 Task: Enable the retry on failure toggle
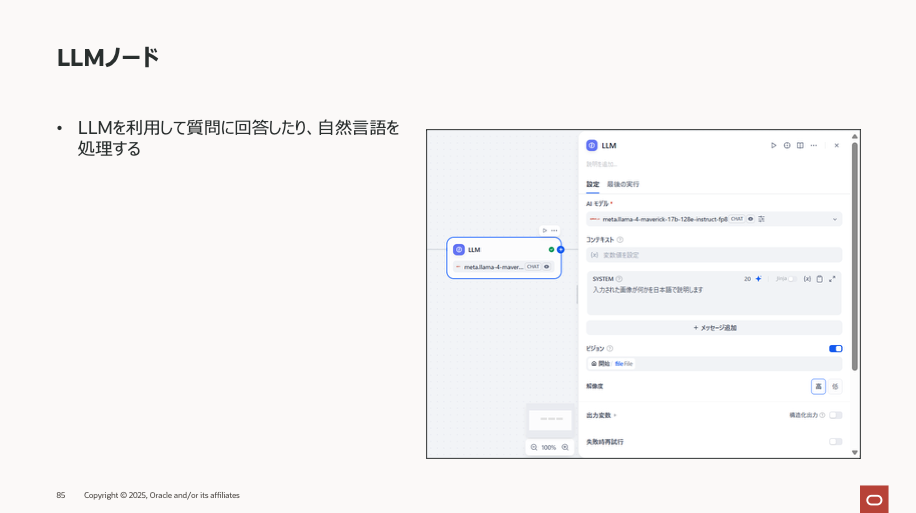point(835,442)
